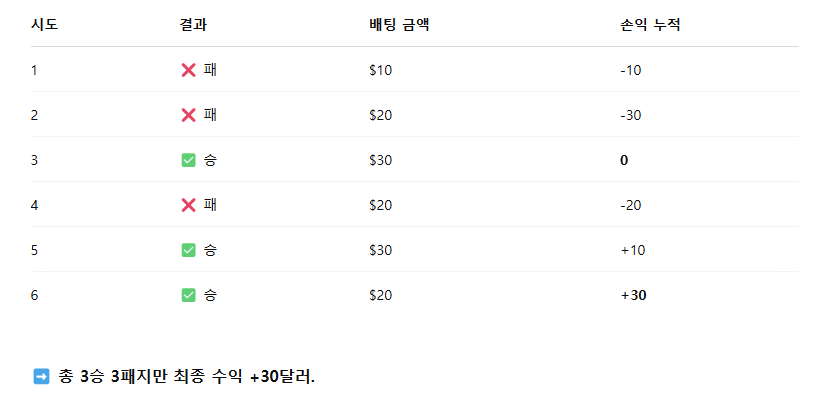Click the blue arrow icon before summary
824x410 pixels.
coord(41,376)
